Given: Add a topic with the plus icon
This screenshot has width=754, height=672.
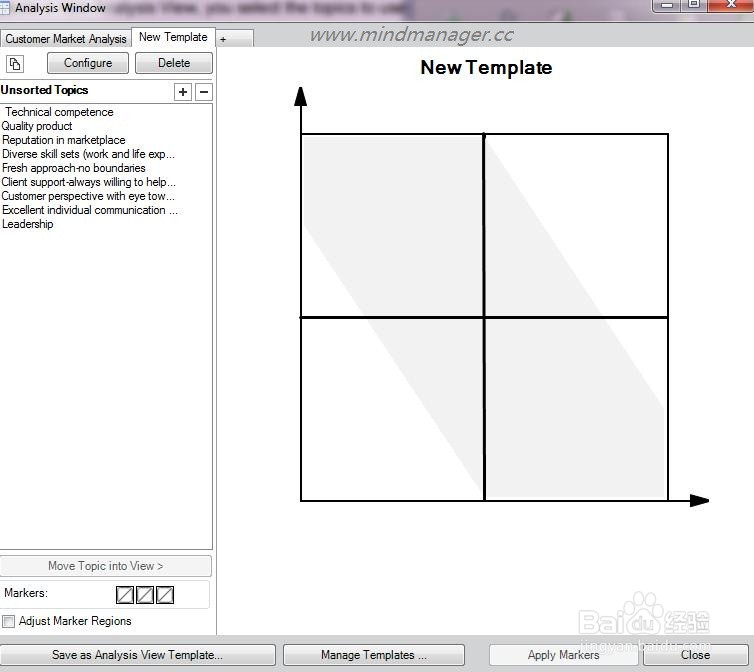Looking at the screenshot, I should [183, 92].
